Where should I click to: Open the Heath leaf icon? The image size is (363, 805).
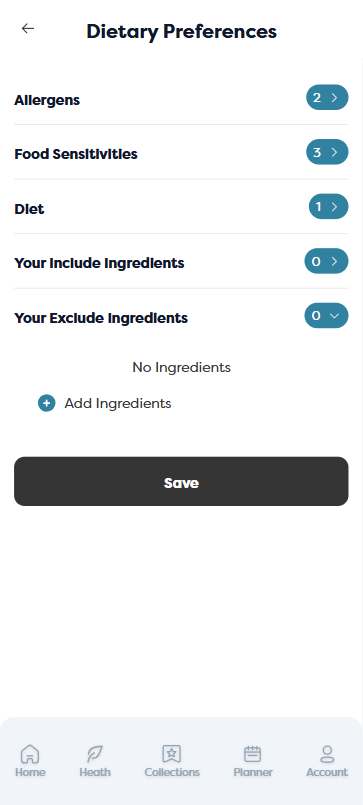click(x=94, y=754)
